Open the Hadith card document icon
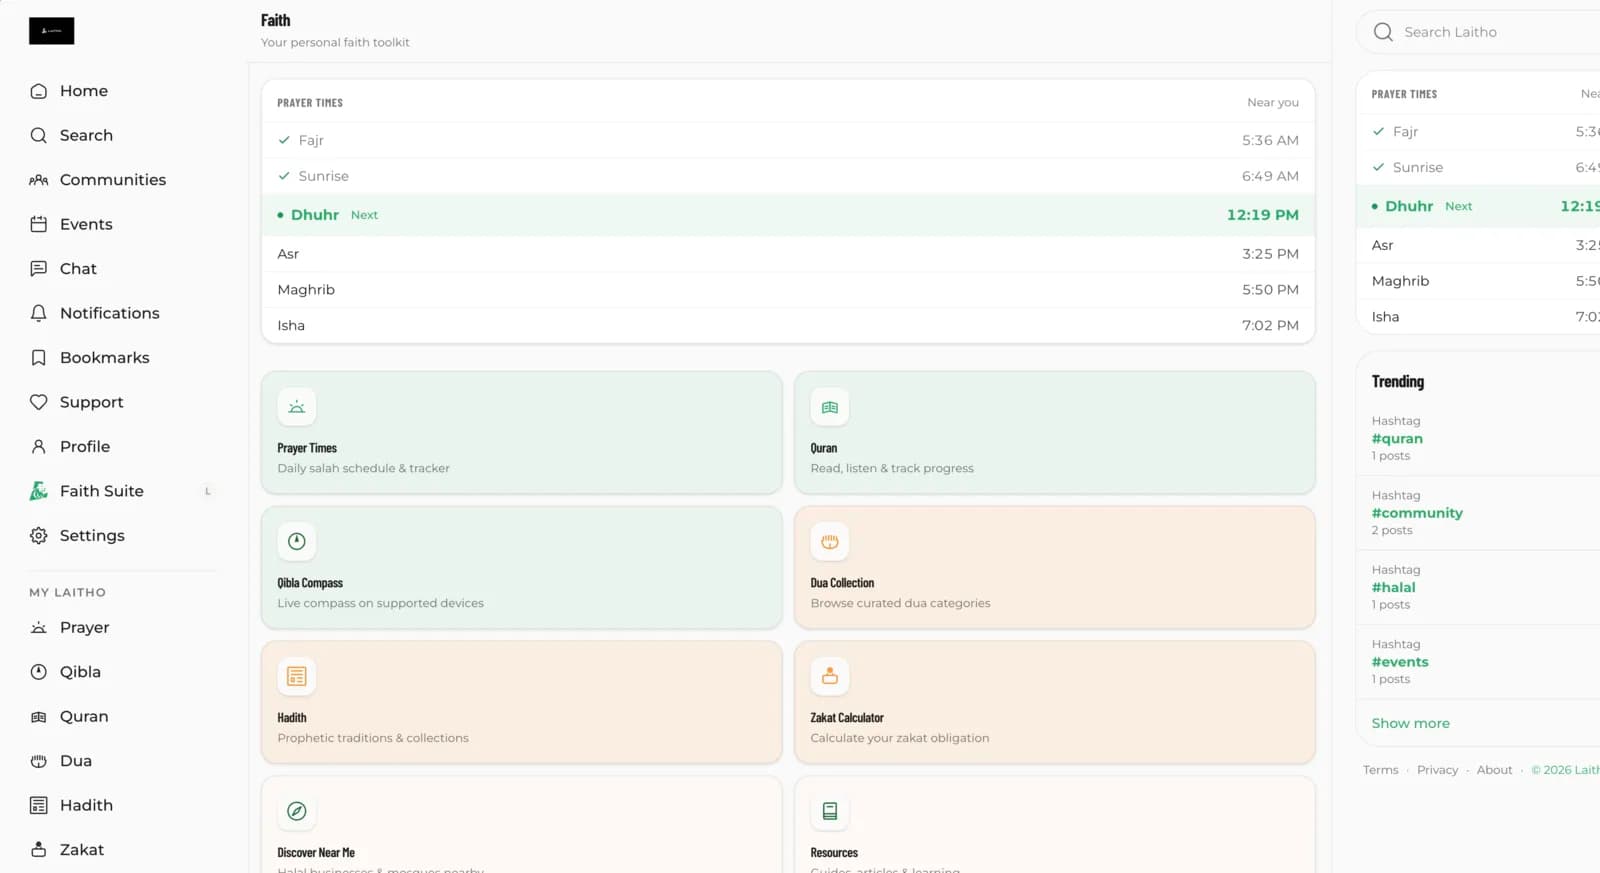1600x873 pixels. click(x=297, y=676)
